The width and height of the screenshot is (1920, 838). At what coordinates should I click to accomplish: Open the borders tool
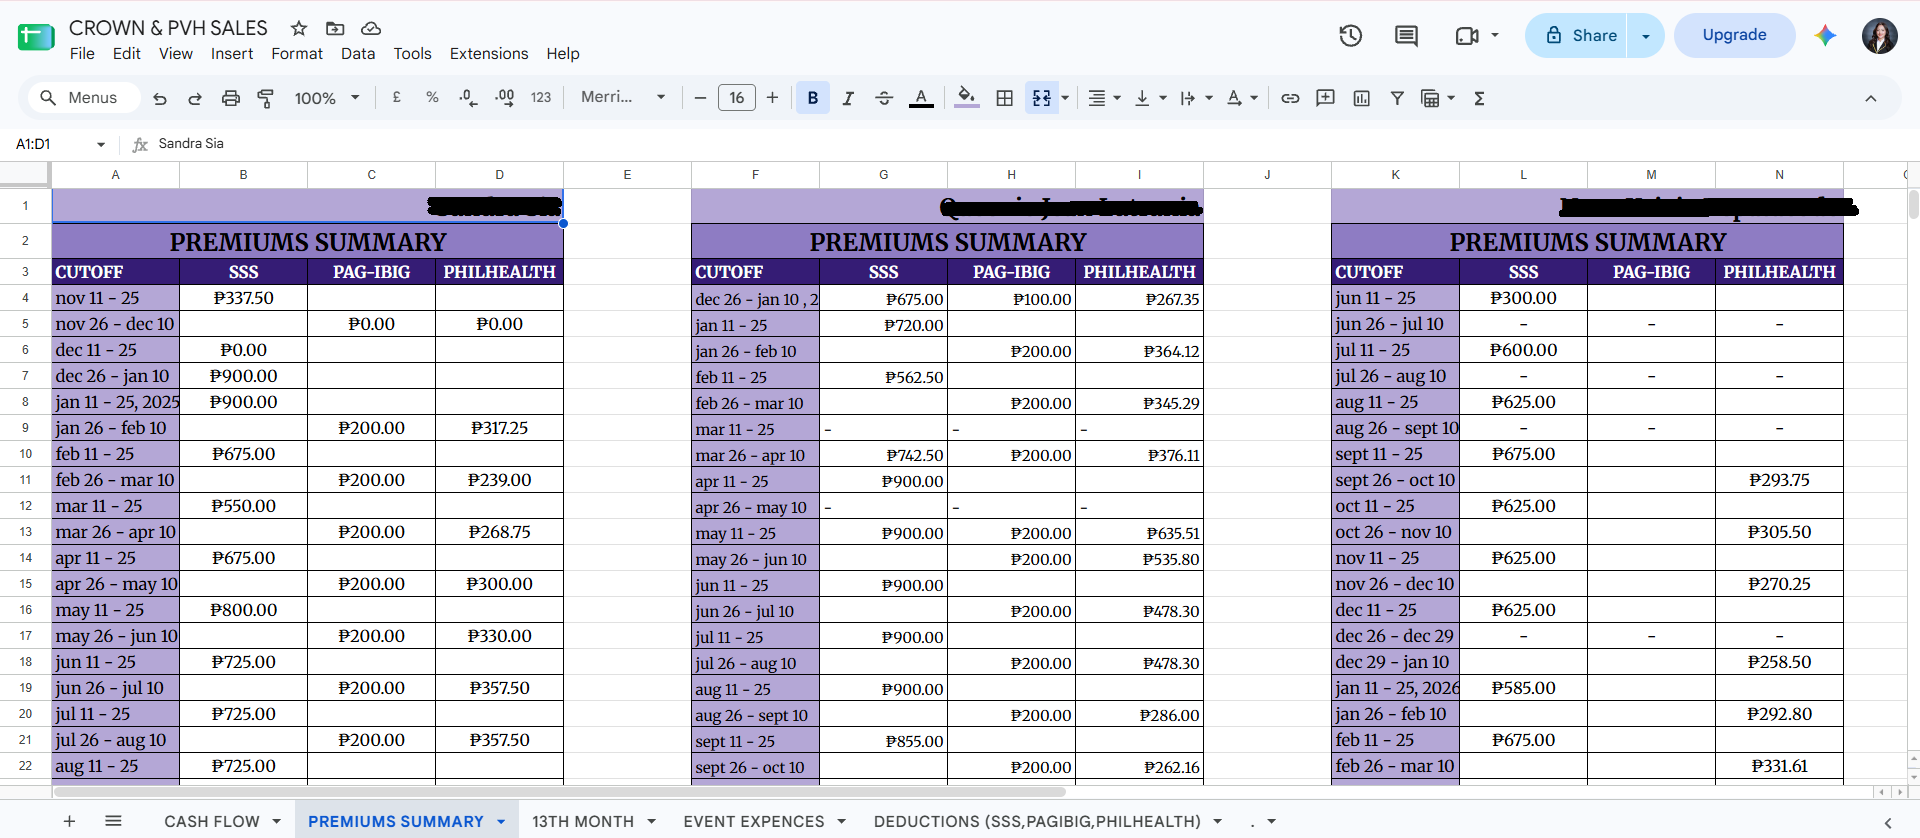point(1005,98)
